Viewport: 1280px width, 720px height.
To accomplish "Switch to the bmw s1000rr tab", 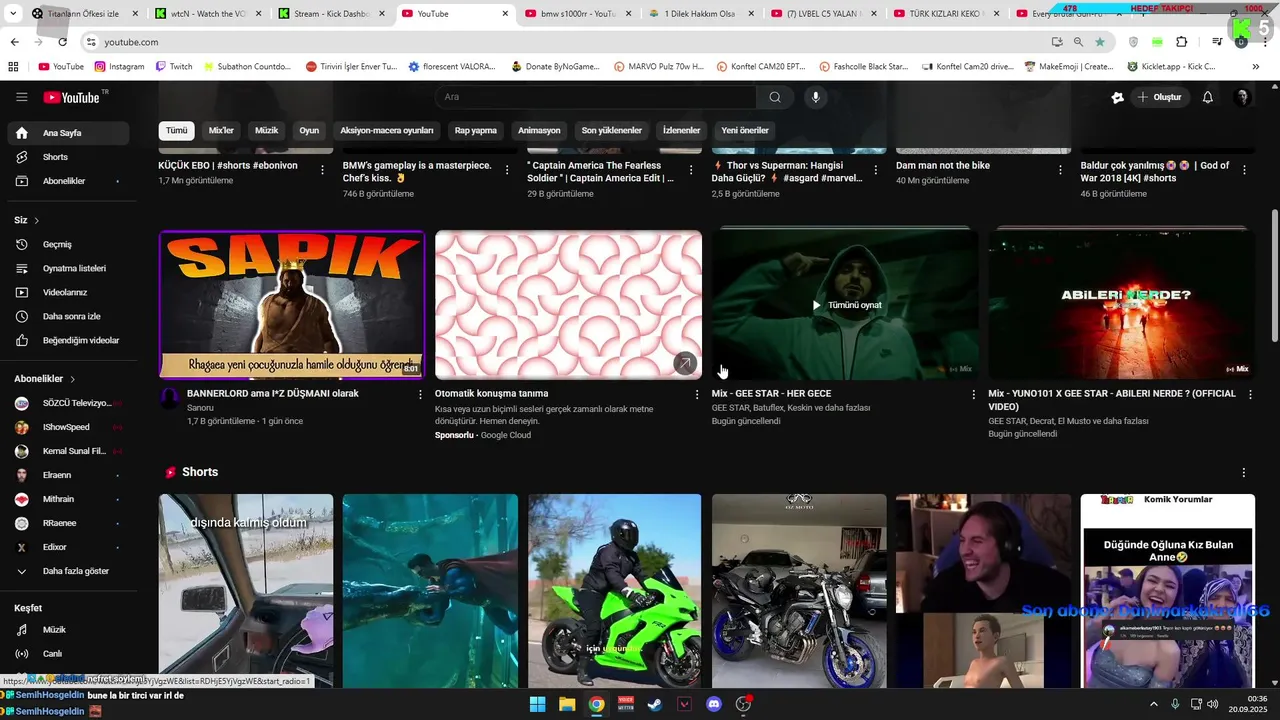I will point(578,14).
